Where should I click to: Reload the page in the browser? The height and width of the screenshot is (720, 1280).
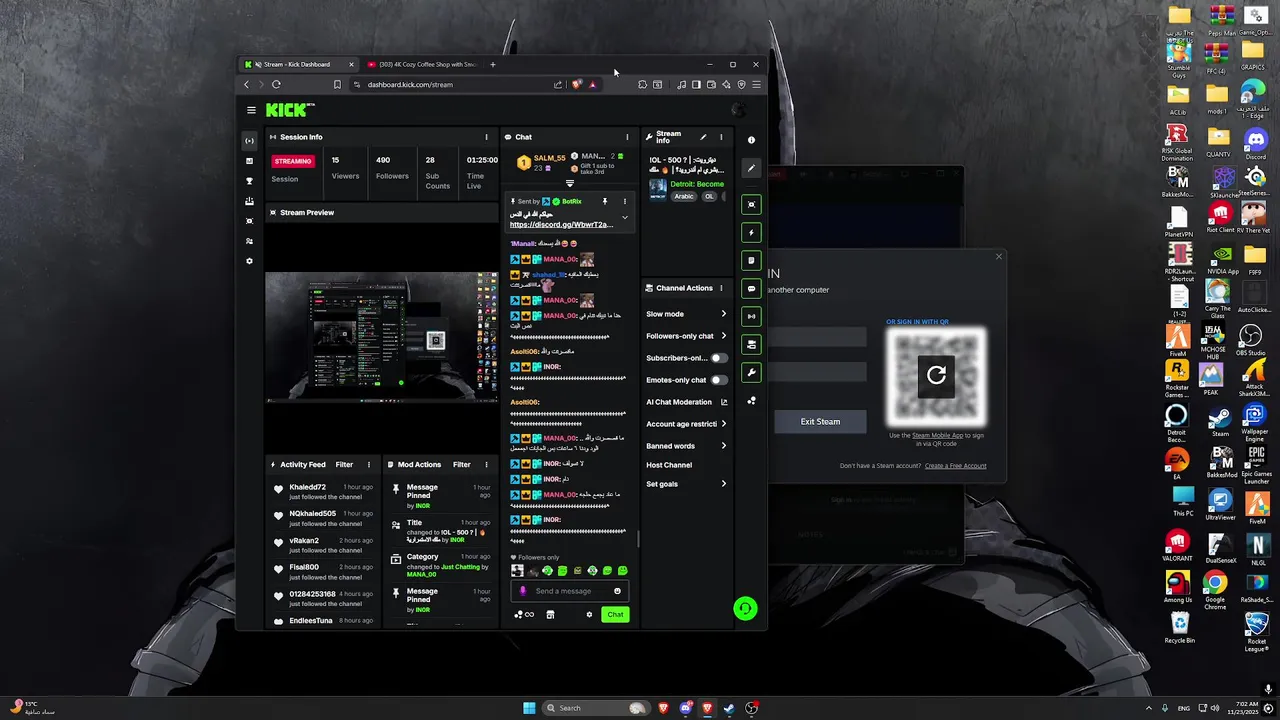coord(276,84)
